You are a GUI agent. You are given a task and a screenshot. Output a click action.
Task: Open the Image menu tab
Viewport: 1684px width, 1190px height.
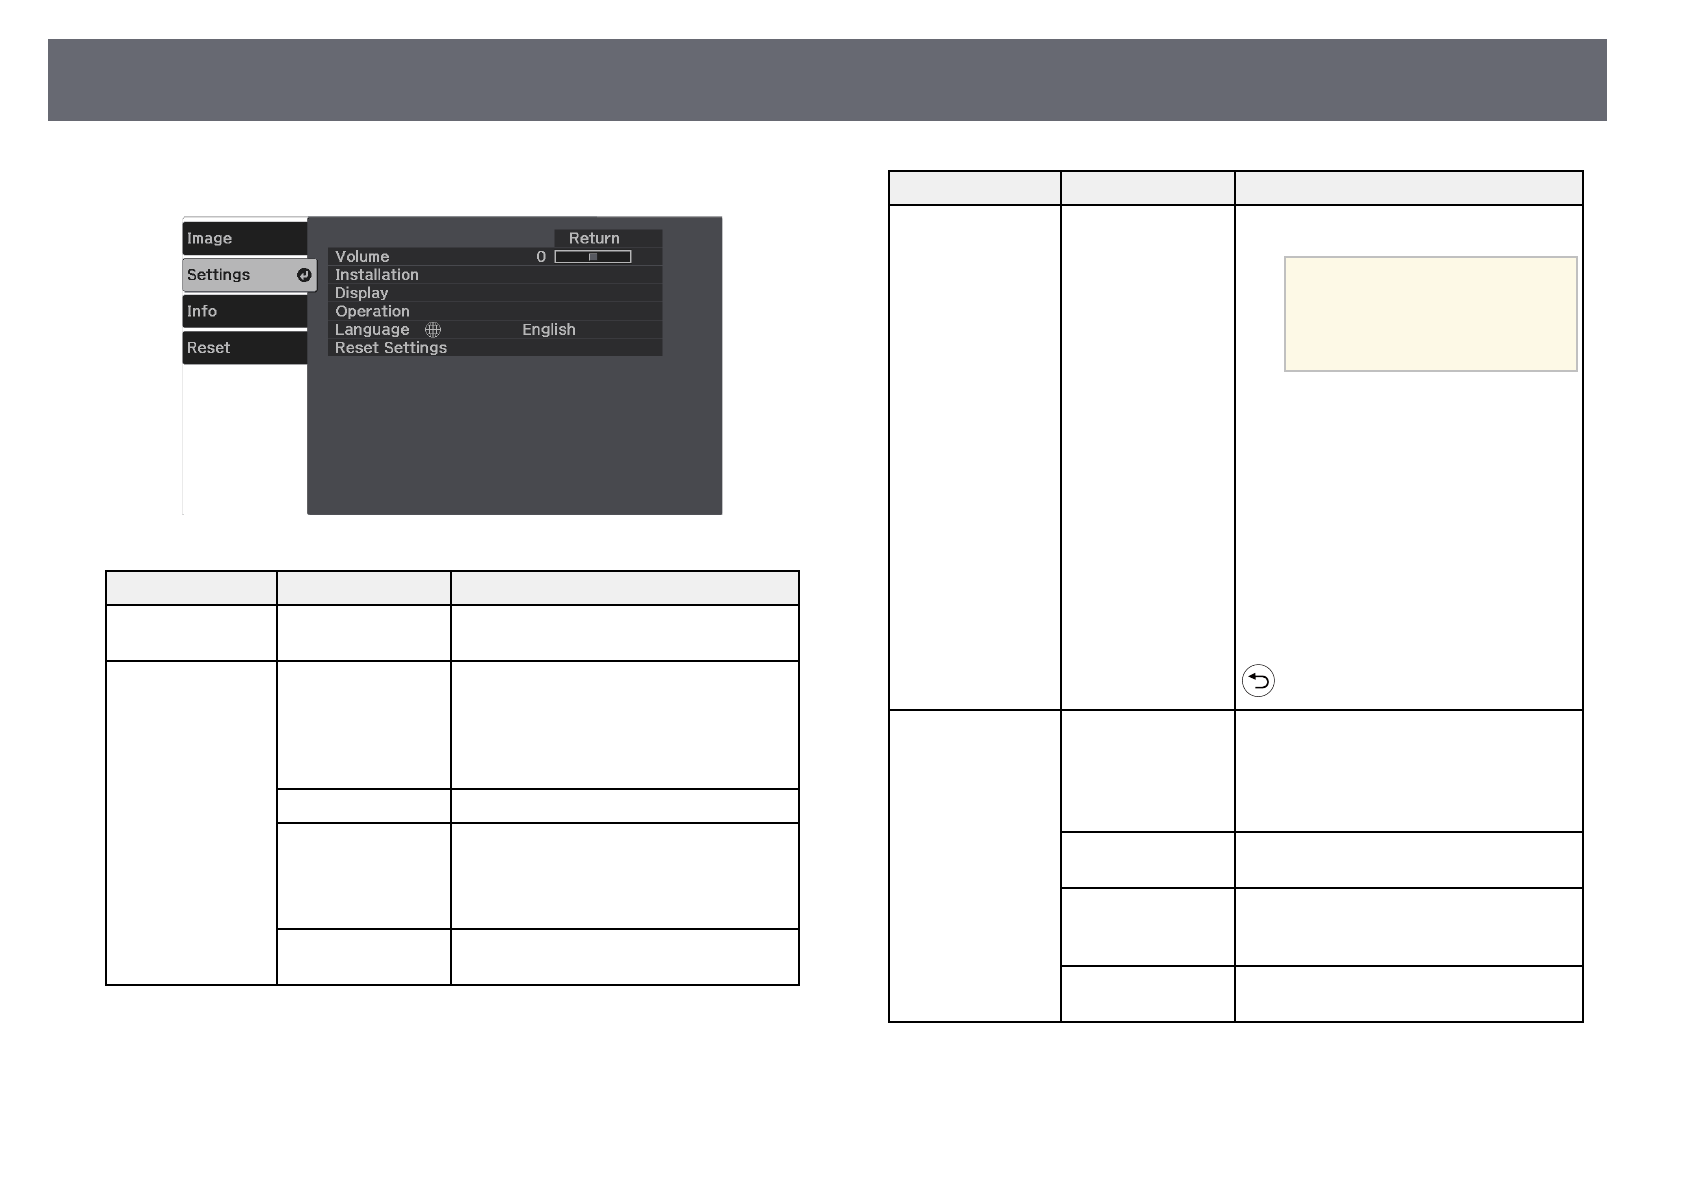[245, 238]
